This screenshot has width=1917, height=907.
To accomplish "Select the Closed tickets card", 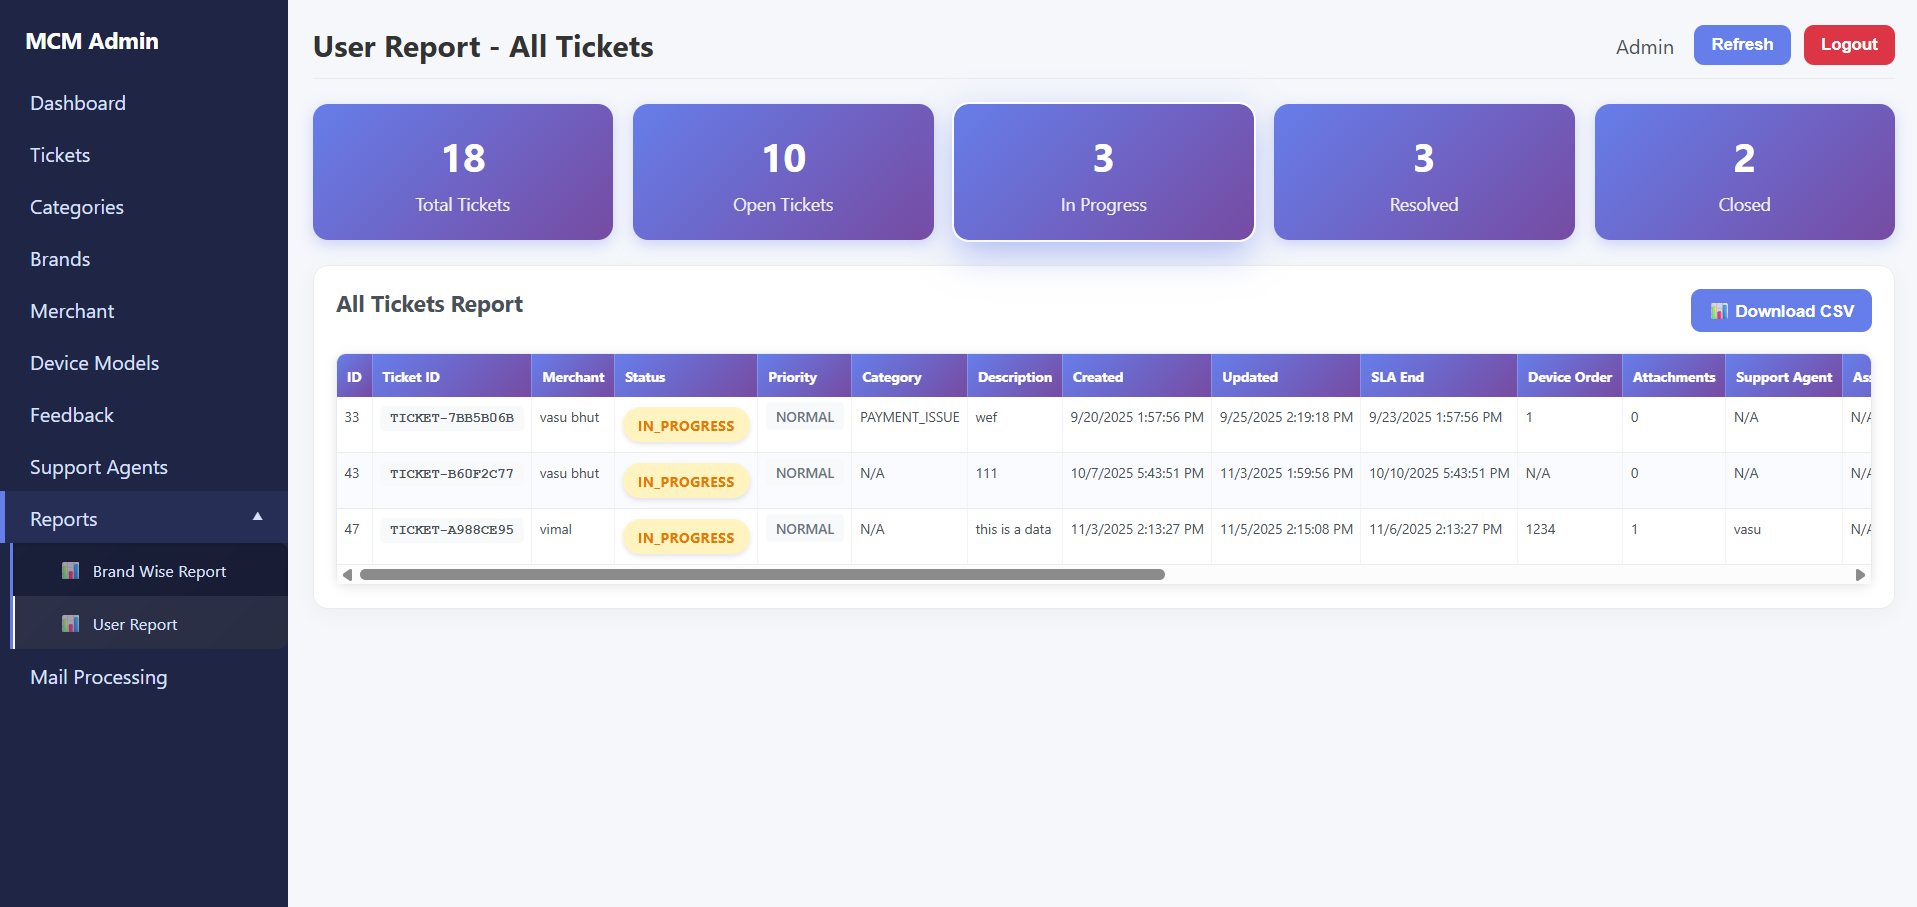I will coord(1743,172).
